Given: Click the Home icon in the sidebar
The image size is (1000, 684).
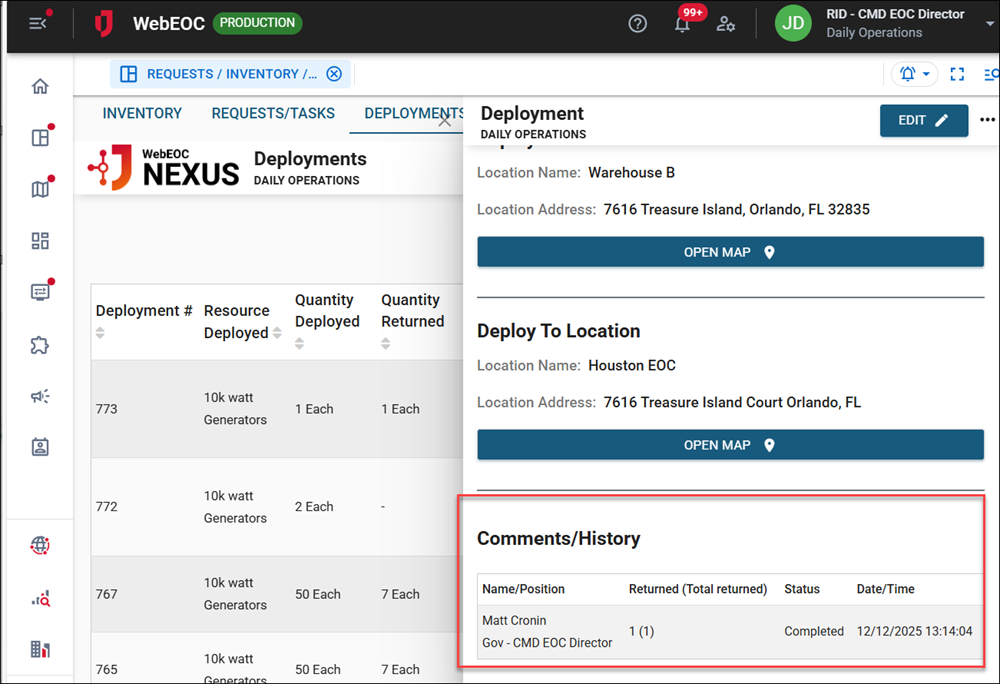Looking at the screenshot, I should 40,86.
